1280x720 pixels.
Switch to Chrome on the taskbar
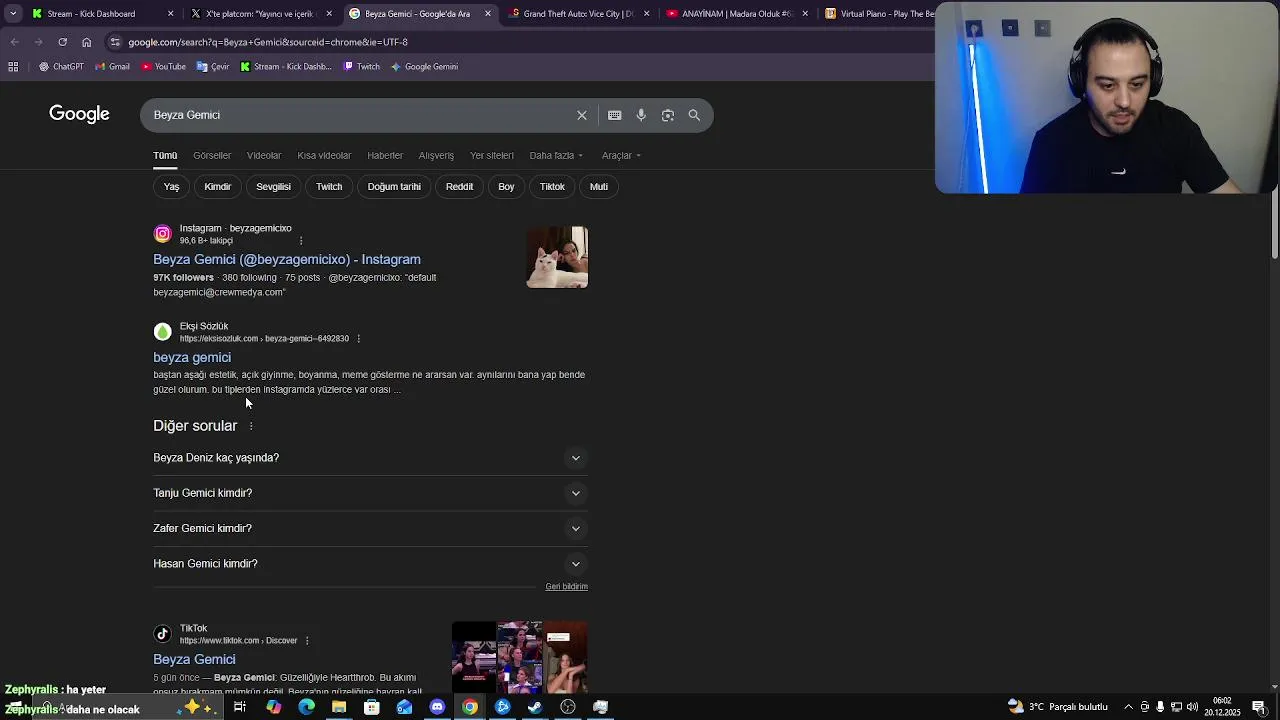(470, 707)
